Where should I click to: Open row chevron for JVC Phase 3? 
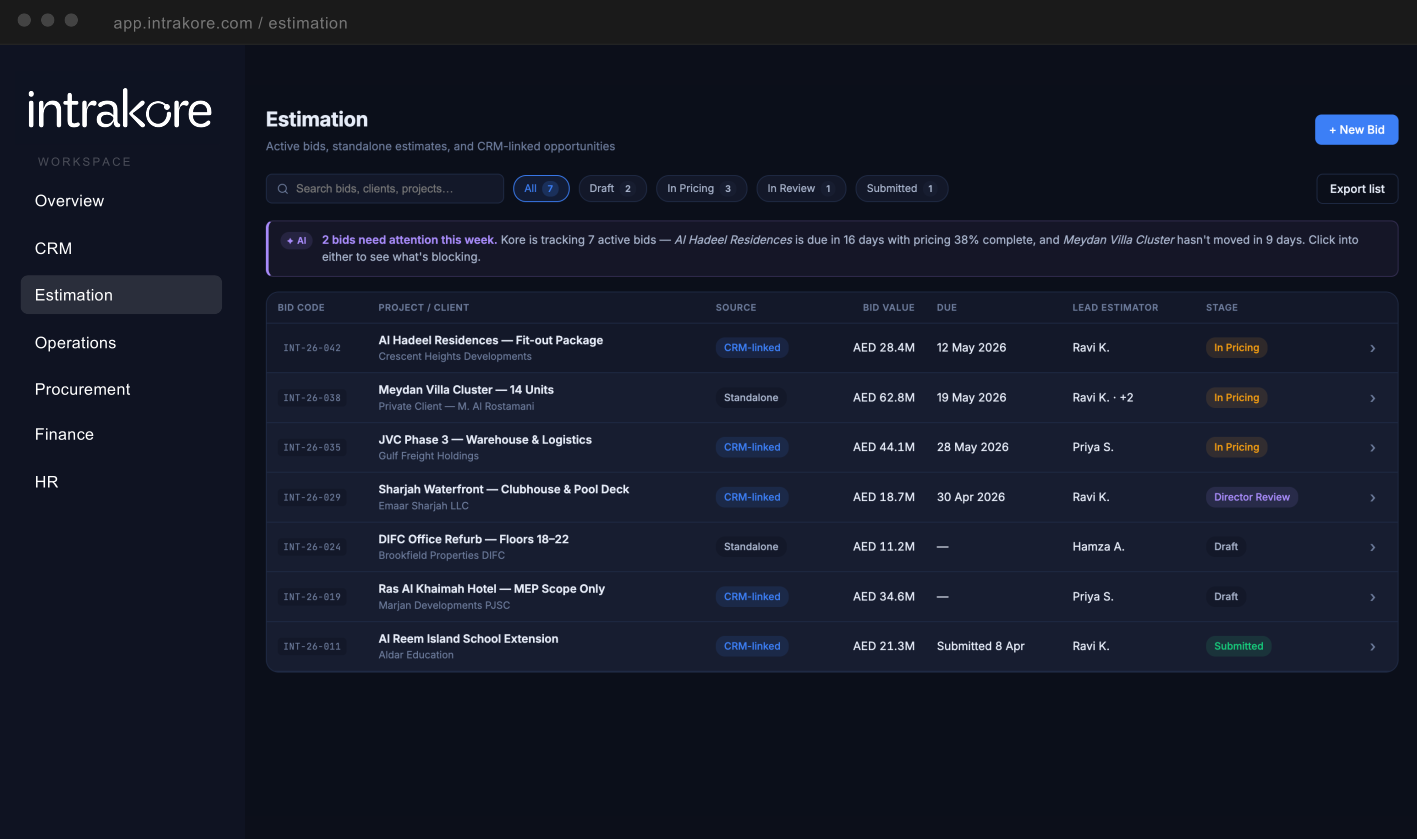click(x=1372, y=448)
